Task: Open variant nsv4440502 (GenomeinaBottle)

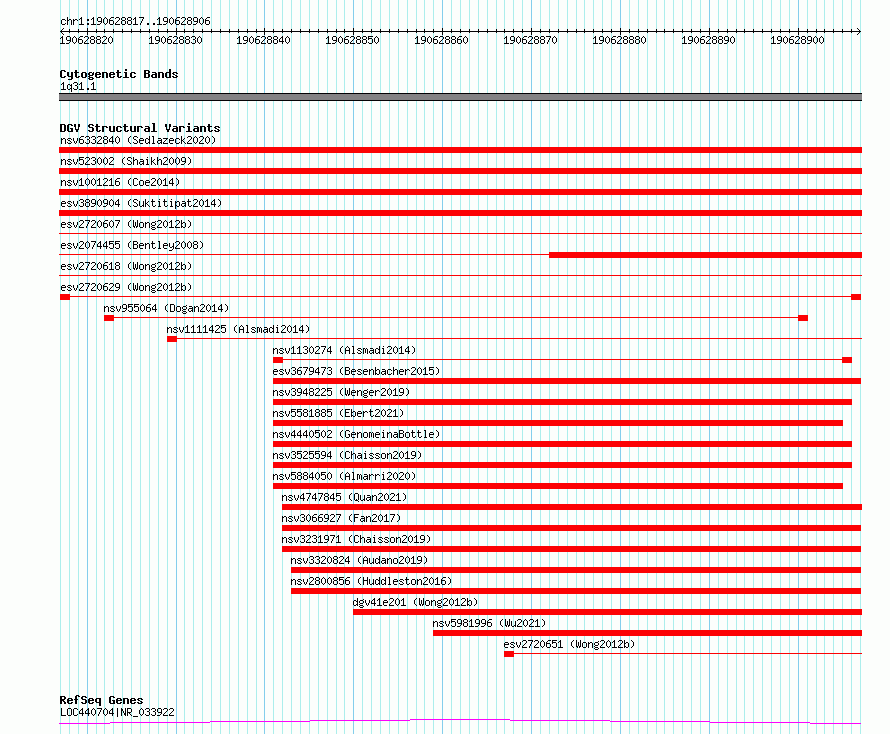Action: (356, 434)
